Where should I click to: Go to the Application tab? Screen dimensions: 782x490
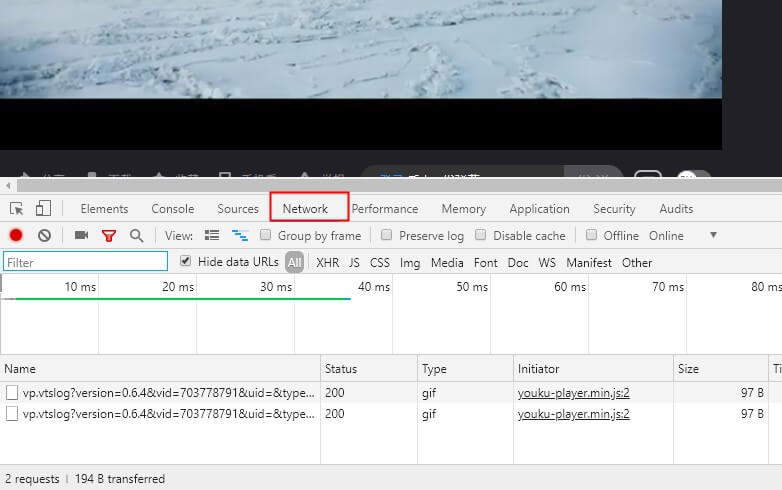540,209
